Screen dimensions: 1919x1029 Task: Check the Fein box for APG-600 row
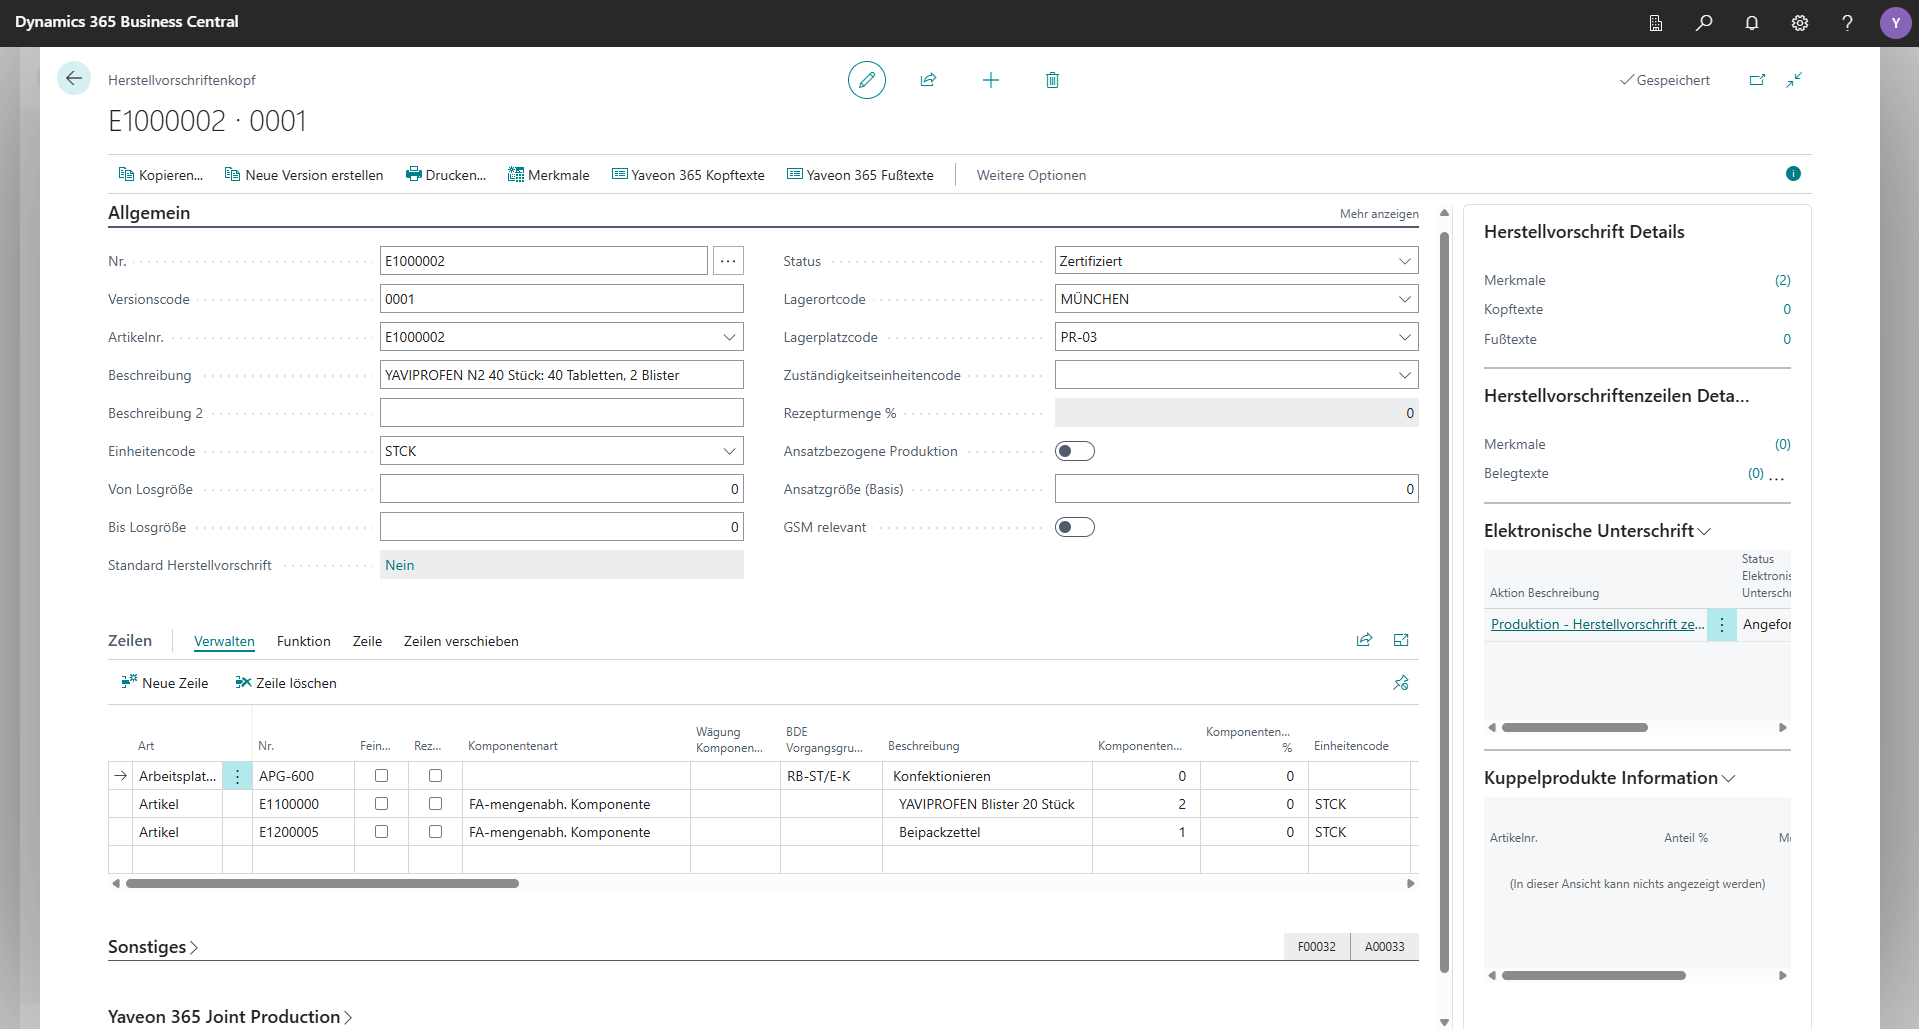coord(380,775)
